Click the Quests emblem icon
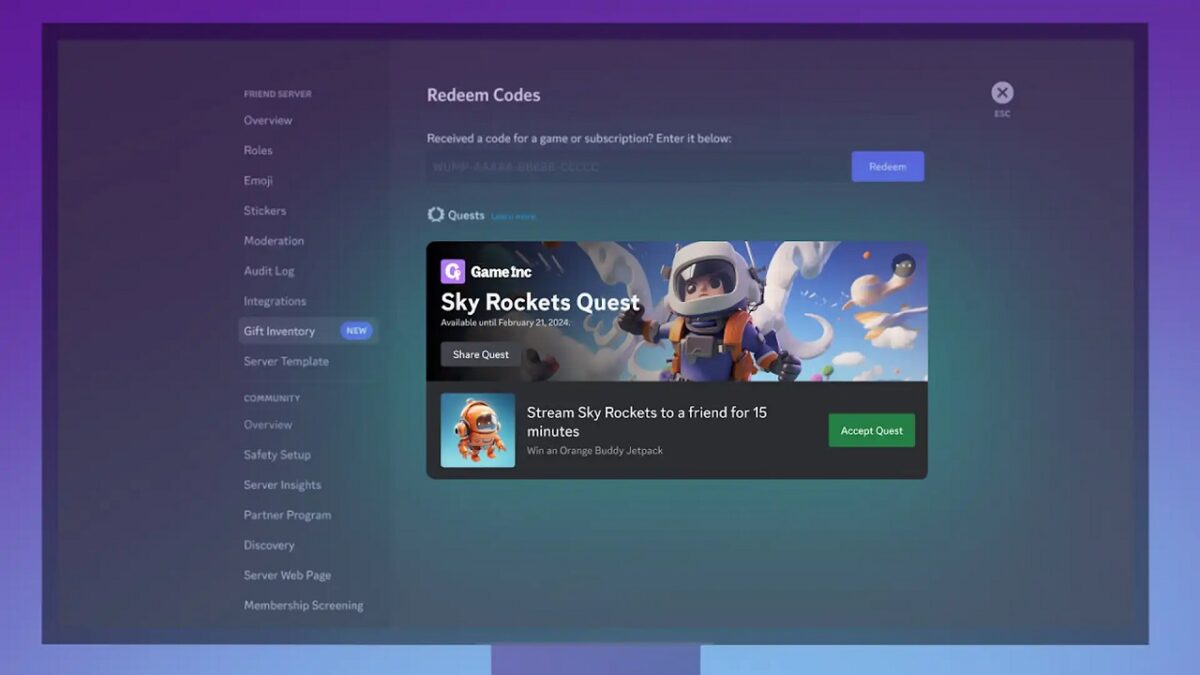Screen dimensions: 1200x675 [435, 214]
